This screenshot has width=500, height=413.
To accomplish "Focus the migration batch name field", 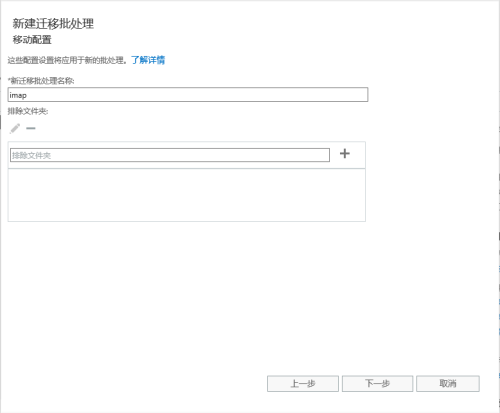I will tap(188, 95).
